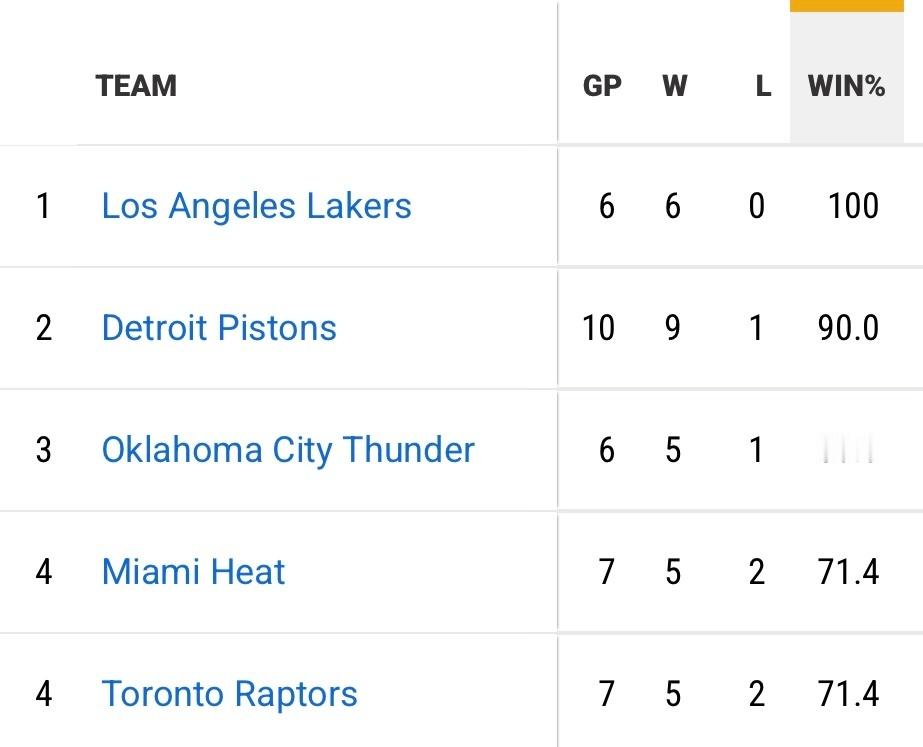
Task: Select rank number 2 beside the Pistons
Action: (43, 328)
